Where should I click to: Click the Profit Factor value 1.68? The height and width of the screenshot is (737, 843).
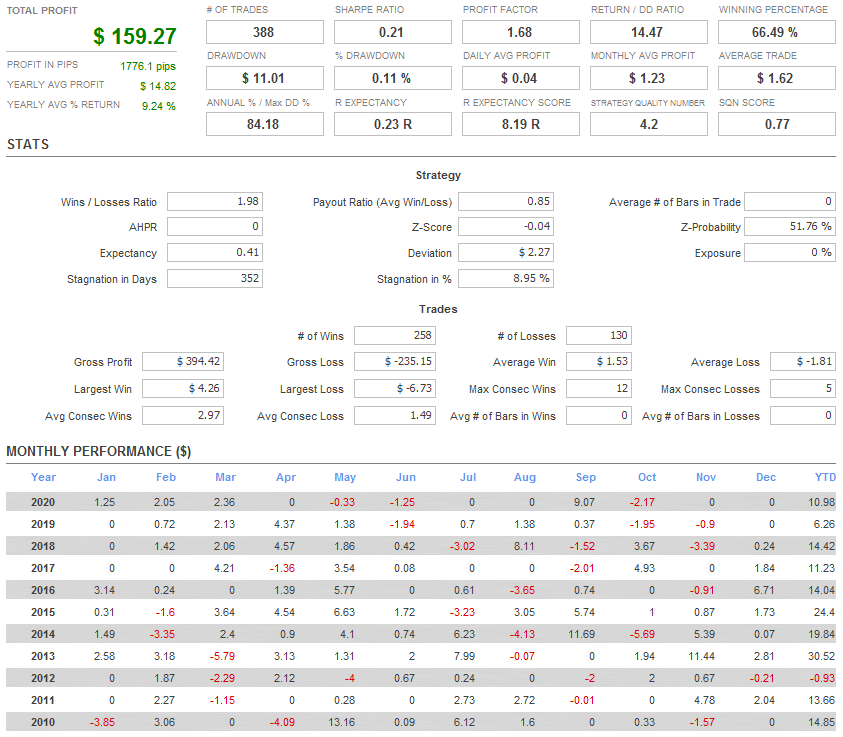[520, 32]
